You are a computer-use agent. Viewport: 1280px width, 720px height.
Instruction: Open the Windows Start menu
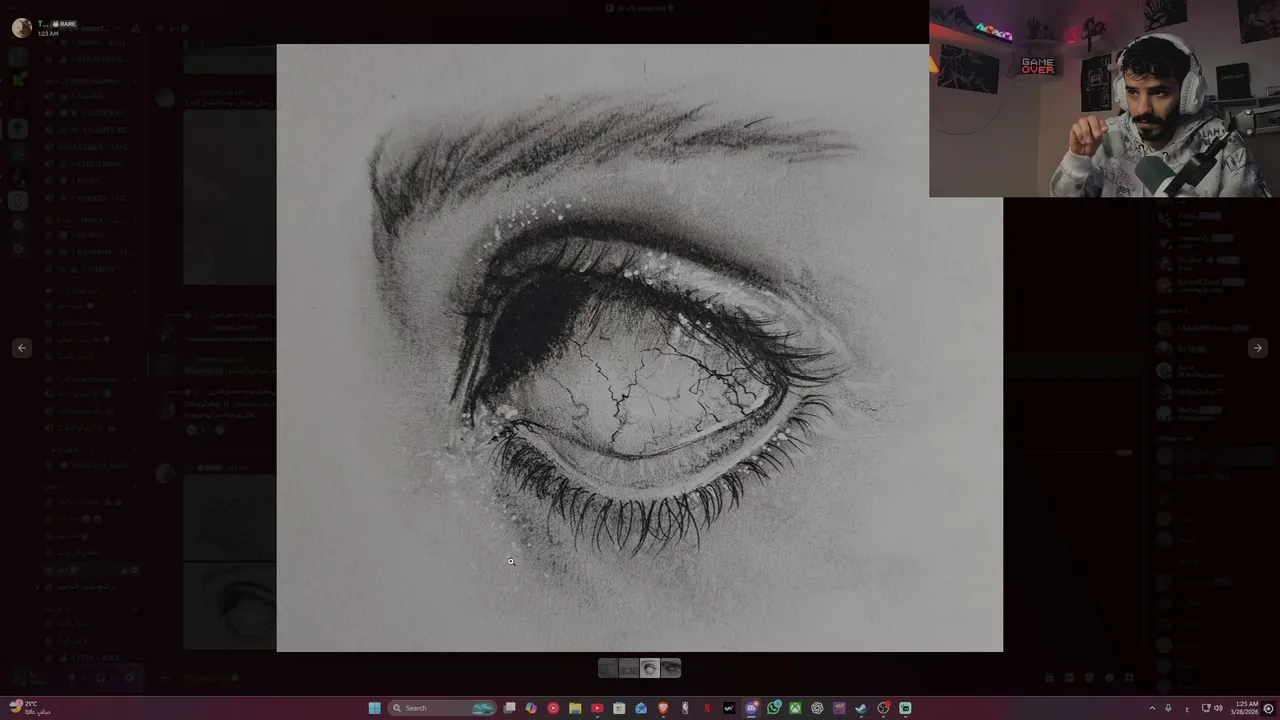(374, 708)
